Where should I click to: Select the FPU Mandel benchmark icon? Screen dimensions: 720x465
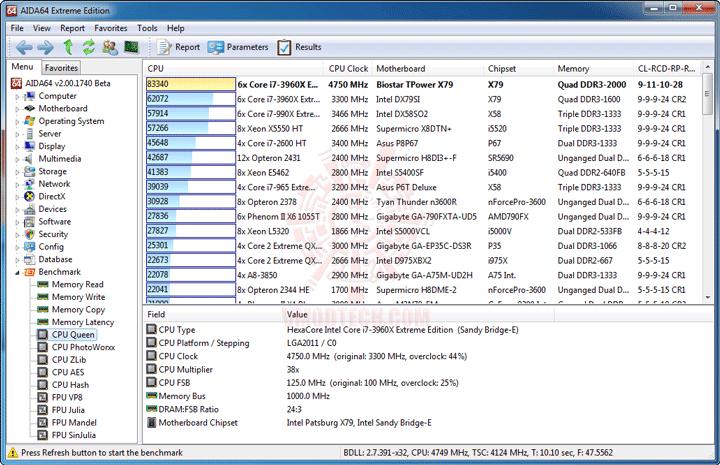tap(43, 422)
